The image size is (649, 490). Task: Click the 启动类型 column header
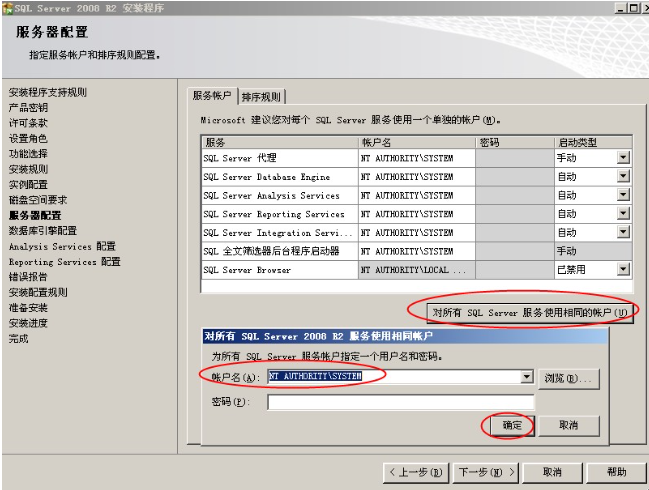[x=593, y=142]
